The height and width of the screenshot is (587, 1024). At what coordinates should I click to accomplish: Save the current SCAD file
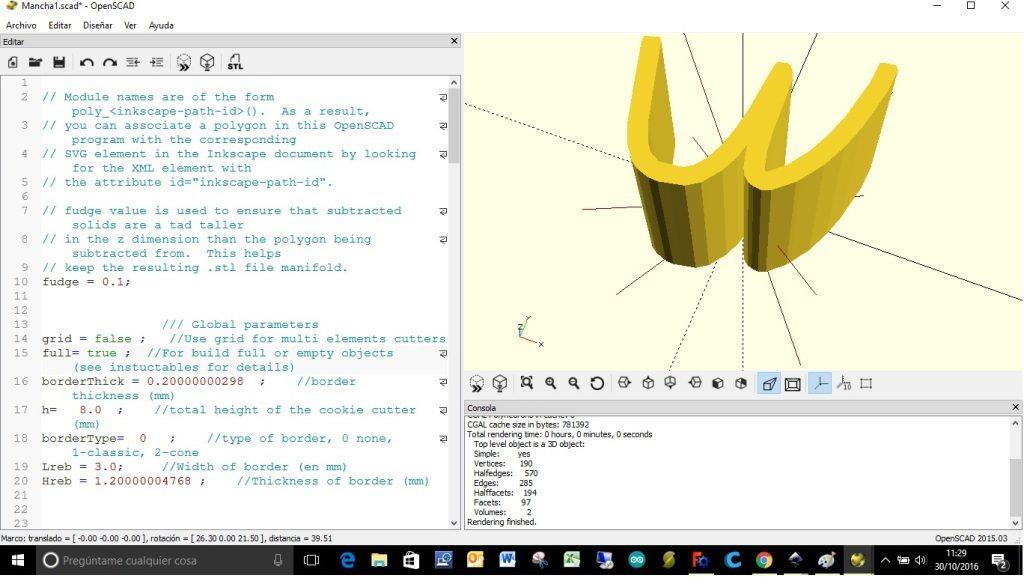59,62
